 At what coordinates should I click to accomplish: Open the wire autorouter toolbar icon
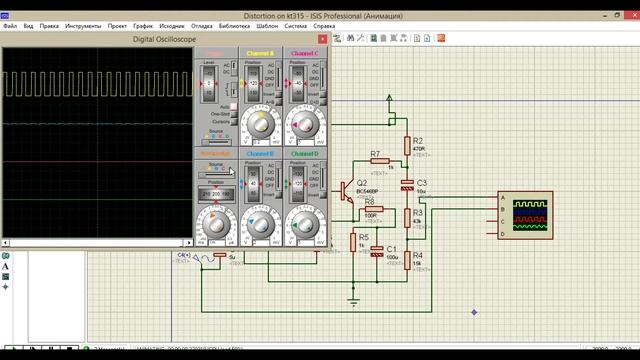[337, 38]
